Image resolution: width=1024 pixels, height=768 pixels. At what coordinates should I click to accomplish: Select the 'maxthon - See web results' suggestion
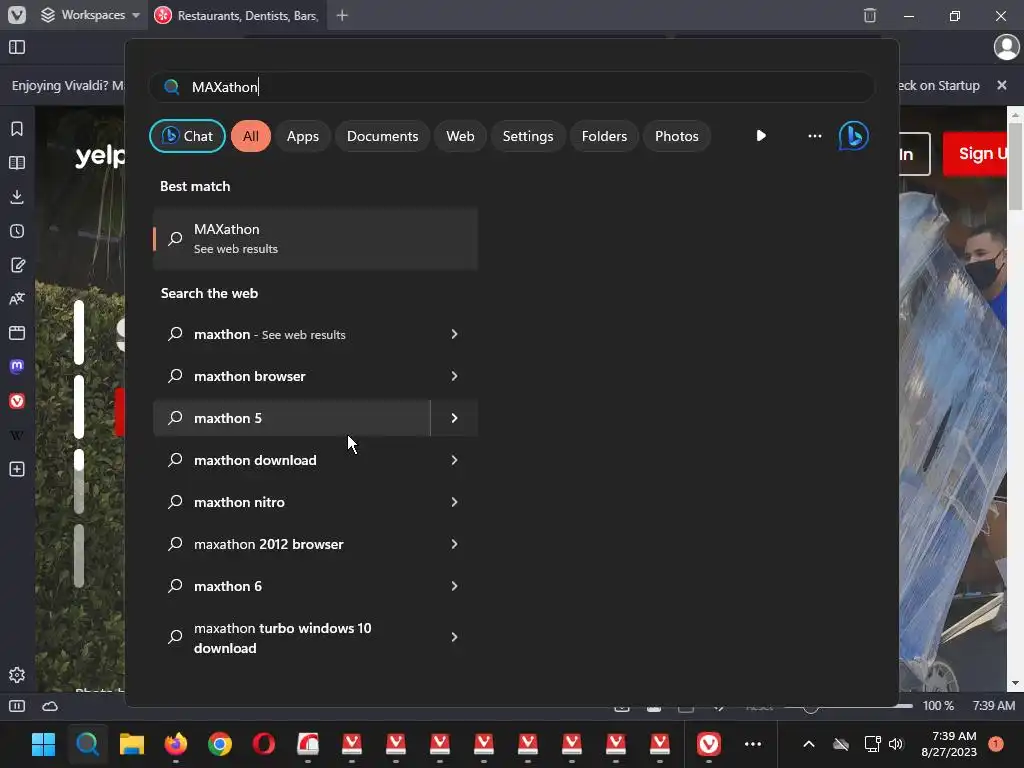(292, 334)
